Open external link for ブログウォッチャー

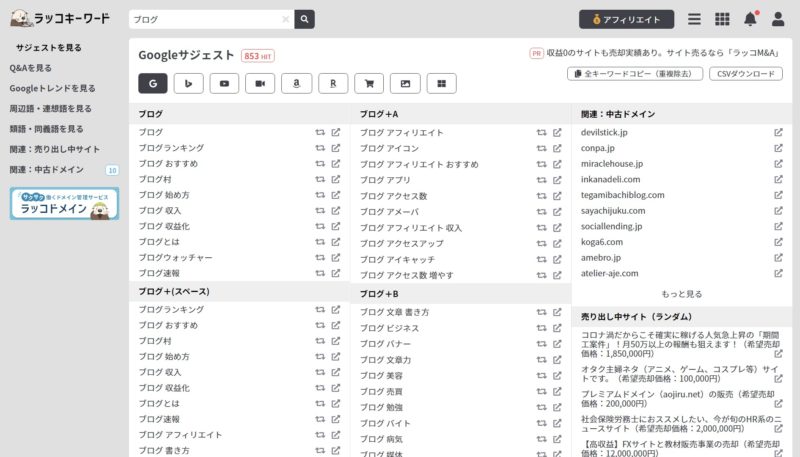click(x=336, y=258)
